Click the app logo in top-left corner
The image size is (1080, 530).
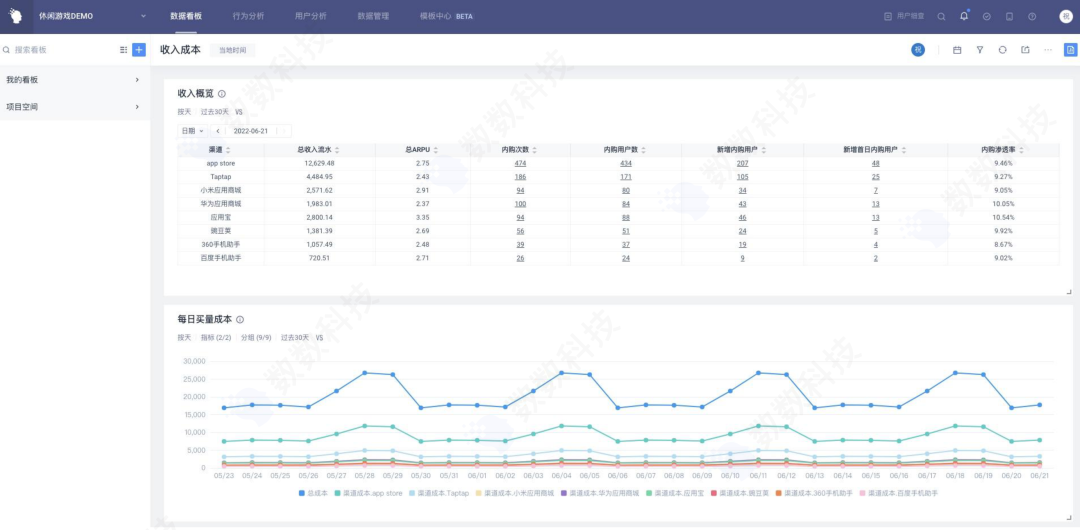pos(14,16)
